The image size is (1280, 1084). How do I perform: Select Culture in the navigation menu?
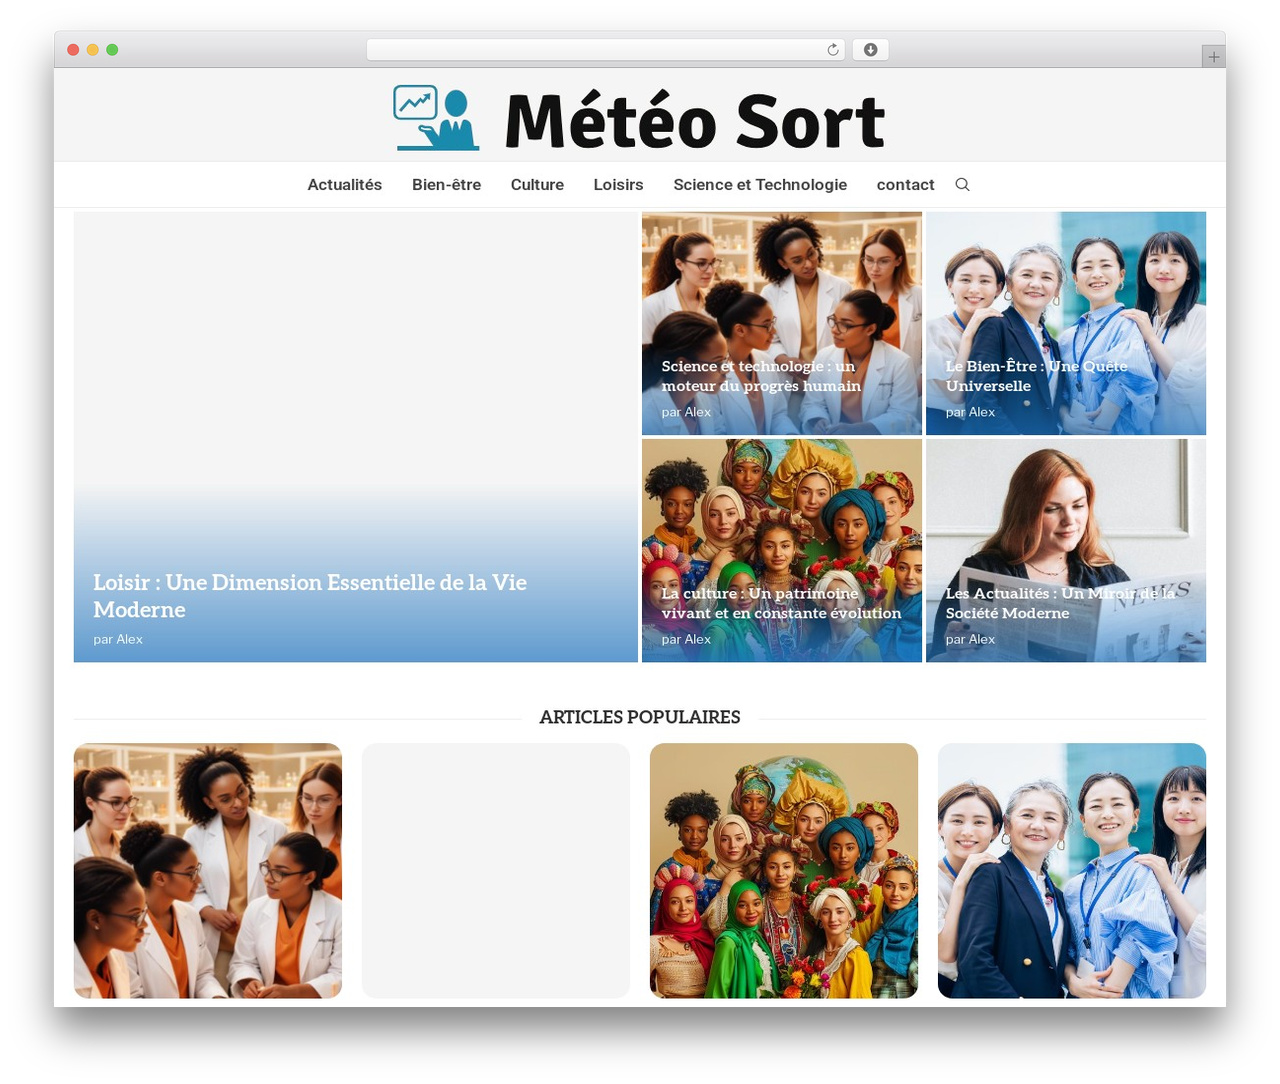click(537, 185)
